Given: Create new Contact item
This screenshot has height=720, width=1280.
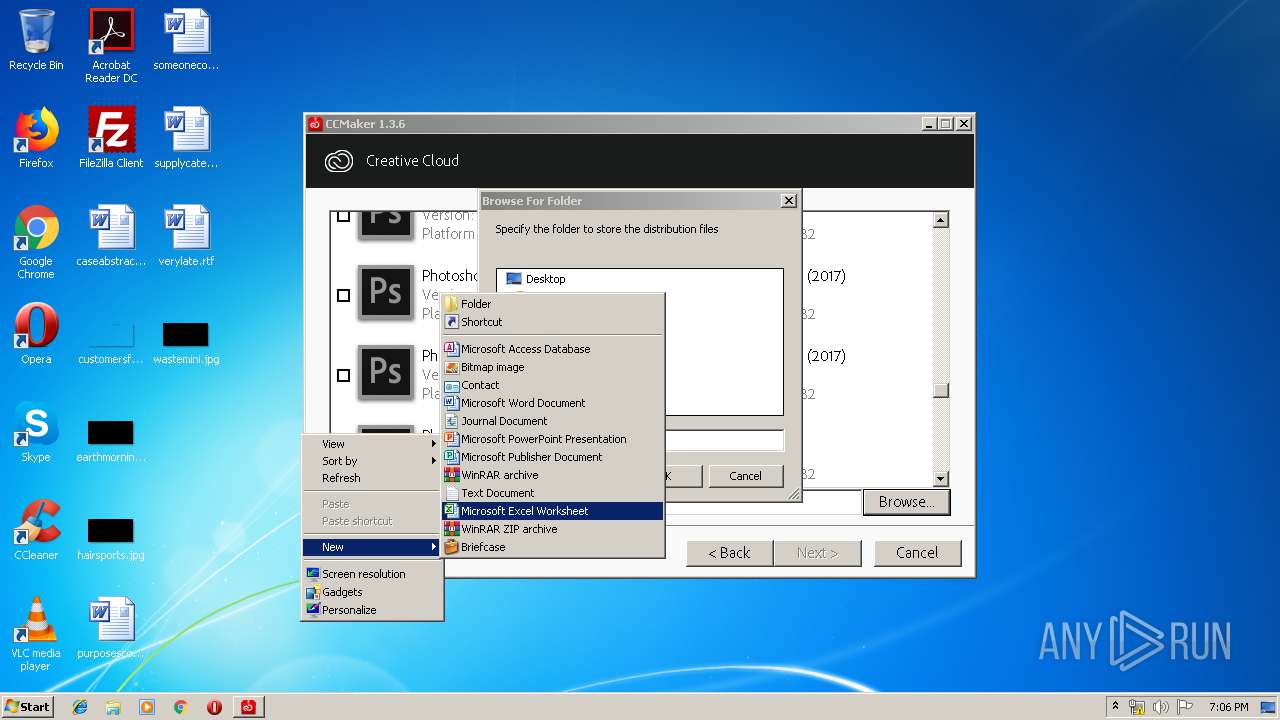Looking at the screenshot, I should [553, 385].
